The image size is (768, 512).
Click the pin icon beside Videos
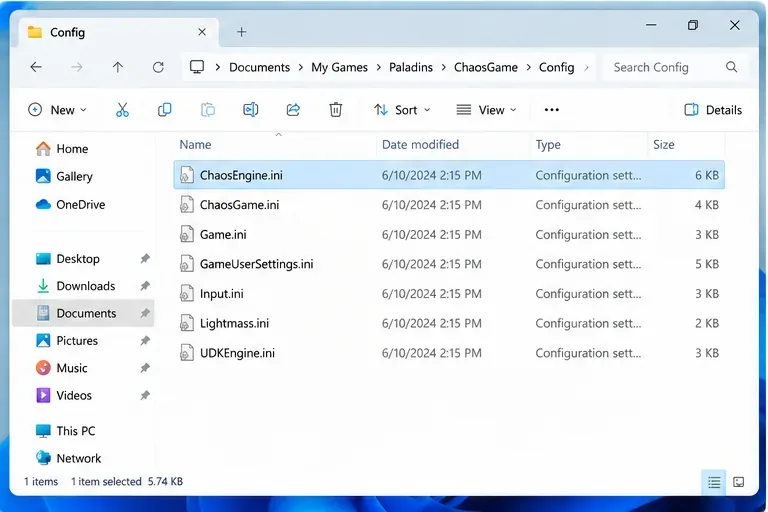point(145,395)
